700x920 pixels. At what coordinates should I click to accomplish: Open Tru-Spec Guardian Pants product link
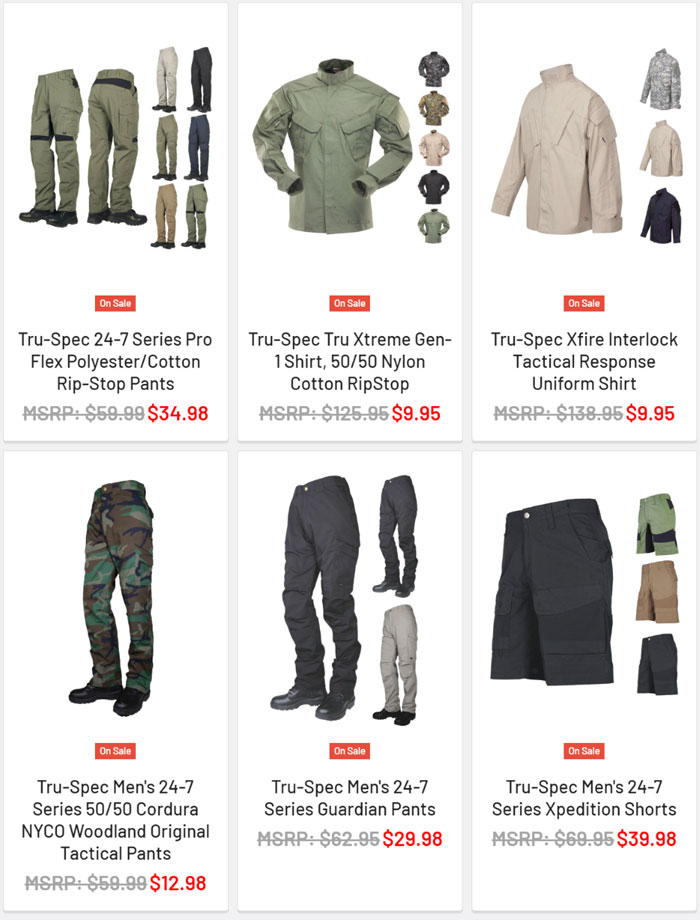coord(350,798)
